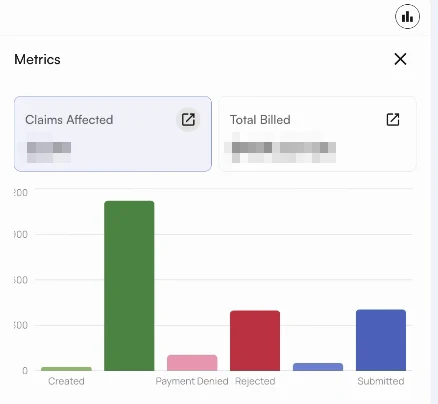The height and width of the screenshot is (404, 438).
Task: Click the Claims Affected title text
Action: click(69, 120)
